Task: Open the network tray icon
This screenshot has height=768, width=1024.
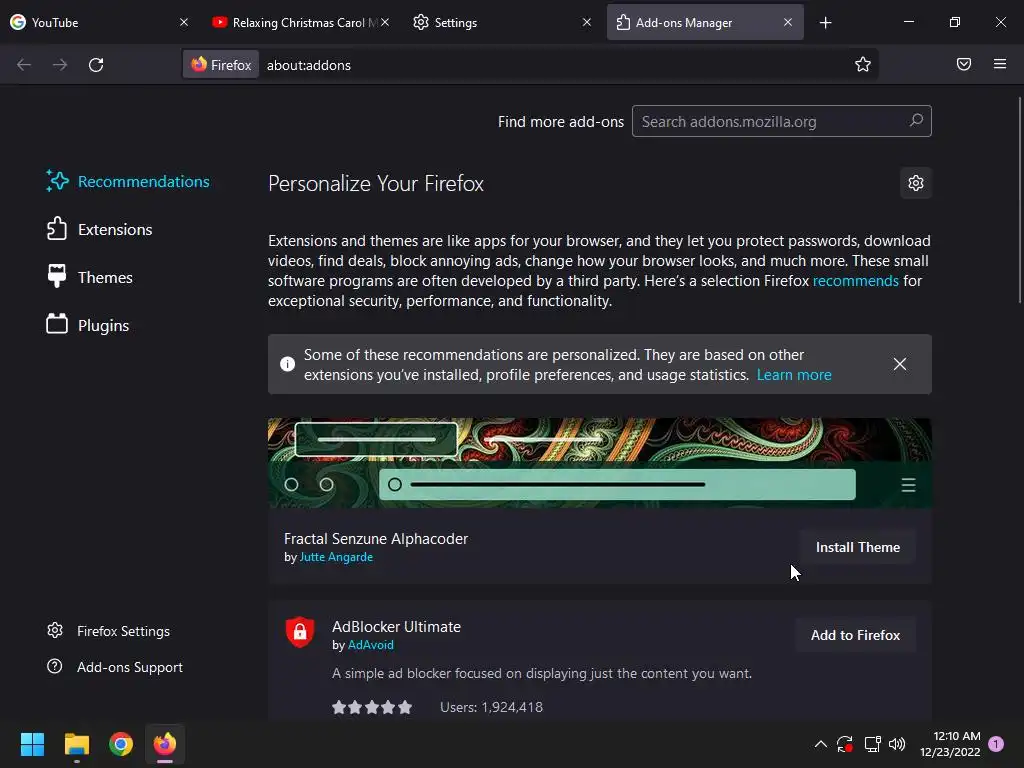Action: point(872,744)
